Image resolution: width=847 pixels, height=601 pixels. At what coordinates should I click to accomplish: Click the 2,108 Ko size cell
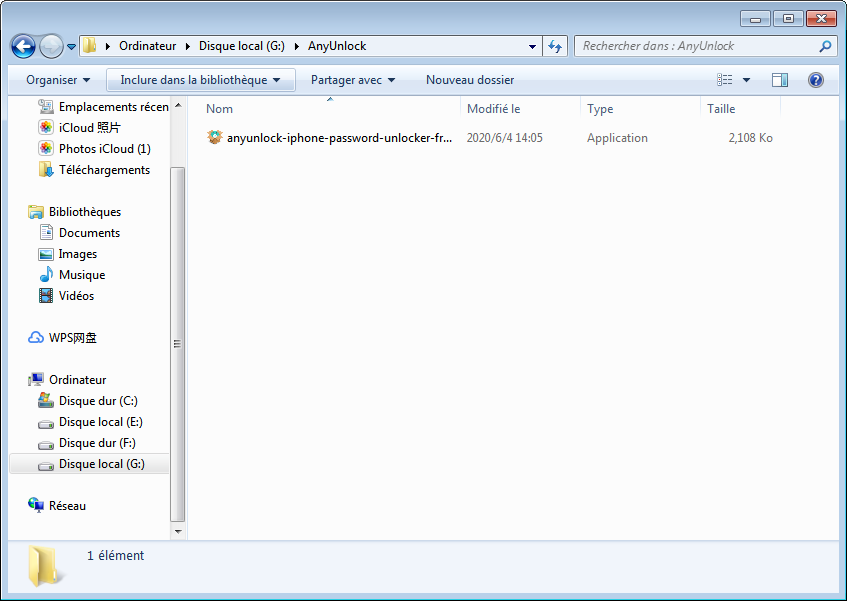click(x=750, y=138)
